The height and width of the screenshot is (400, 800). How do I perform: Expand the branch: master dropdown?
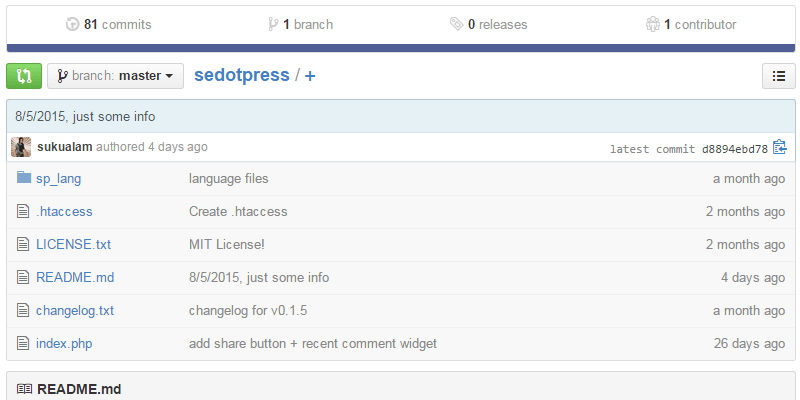coord(116,76)
